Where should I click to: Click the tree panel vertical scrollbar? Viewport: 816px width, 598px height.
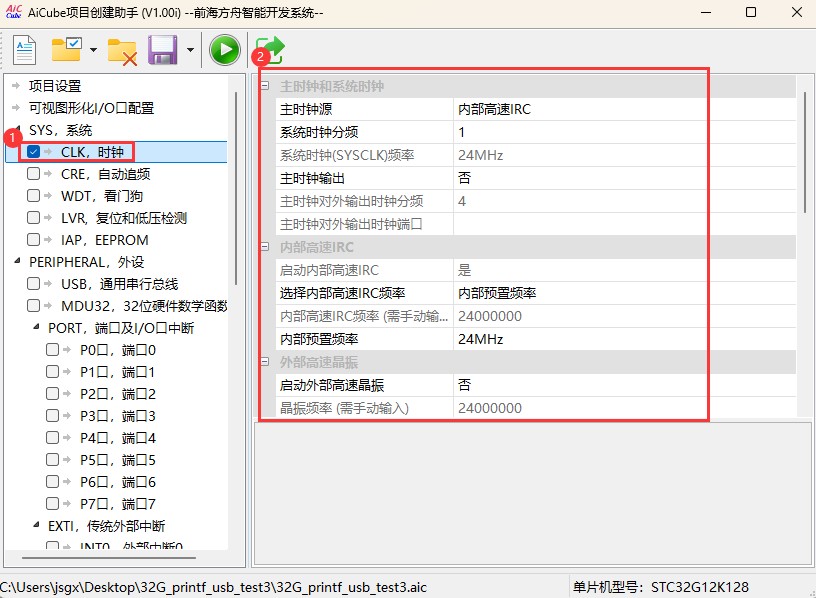(x=236, y=188)
